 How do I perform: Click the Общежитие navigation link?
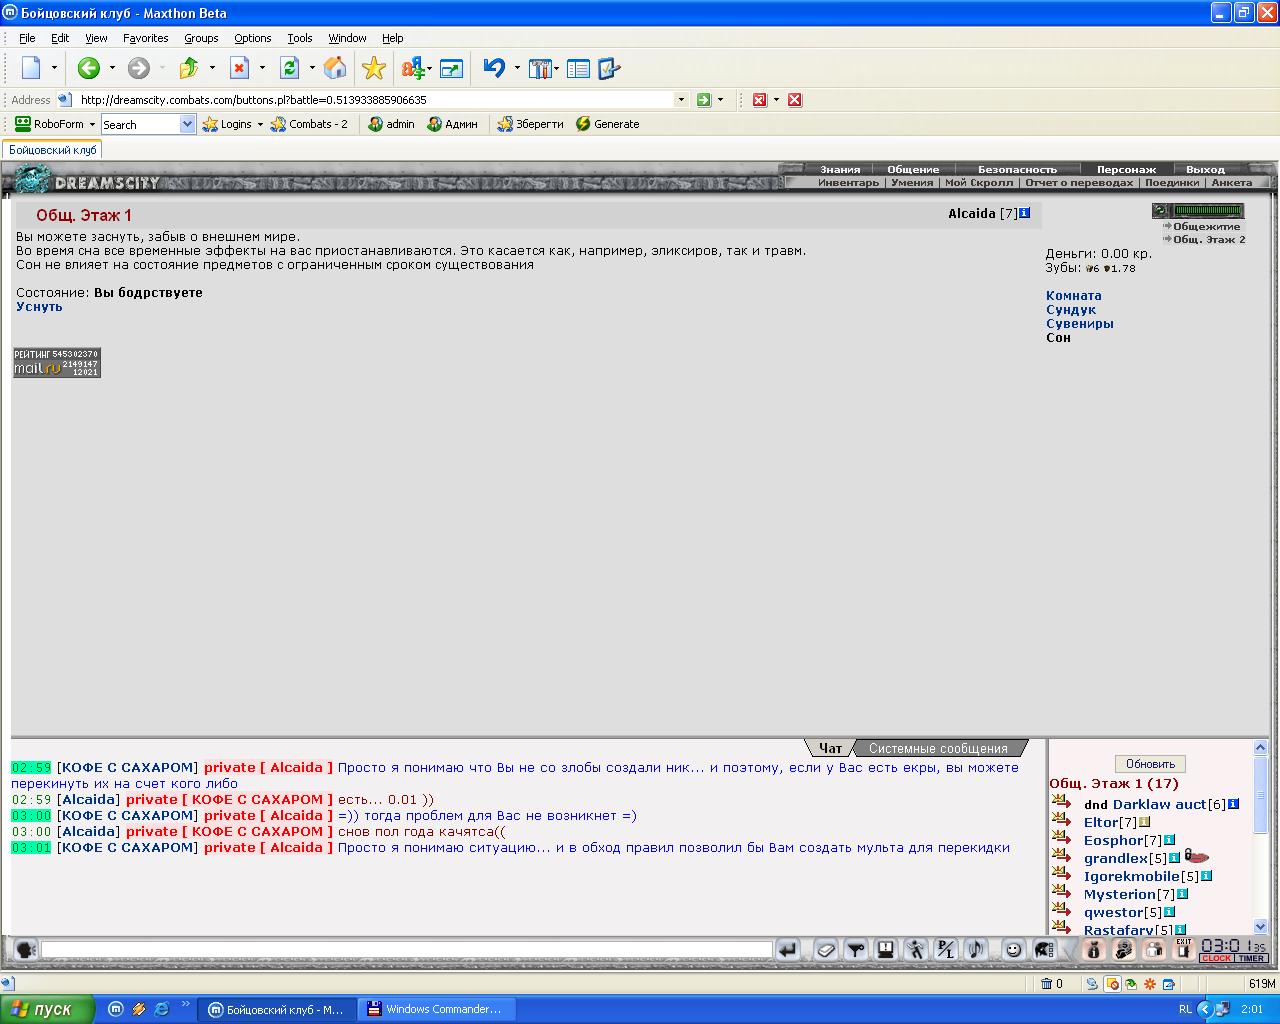pos(1206,226)
